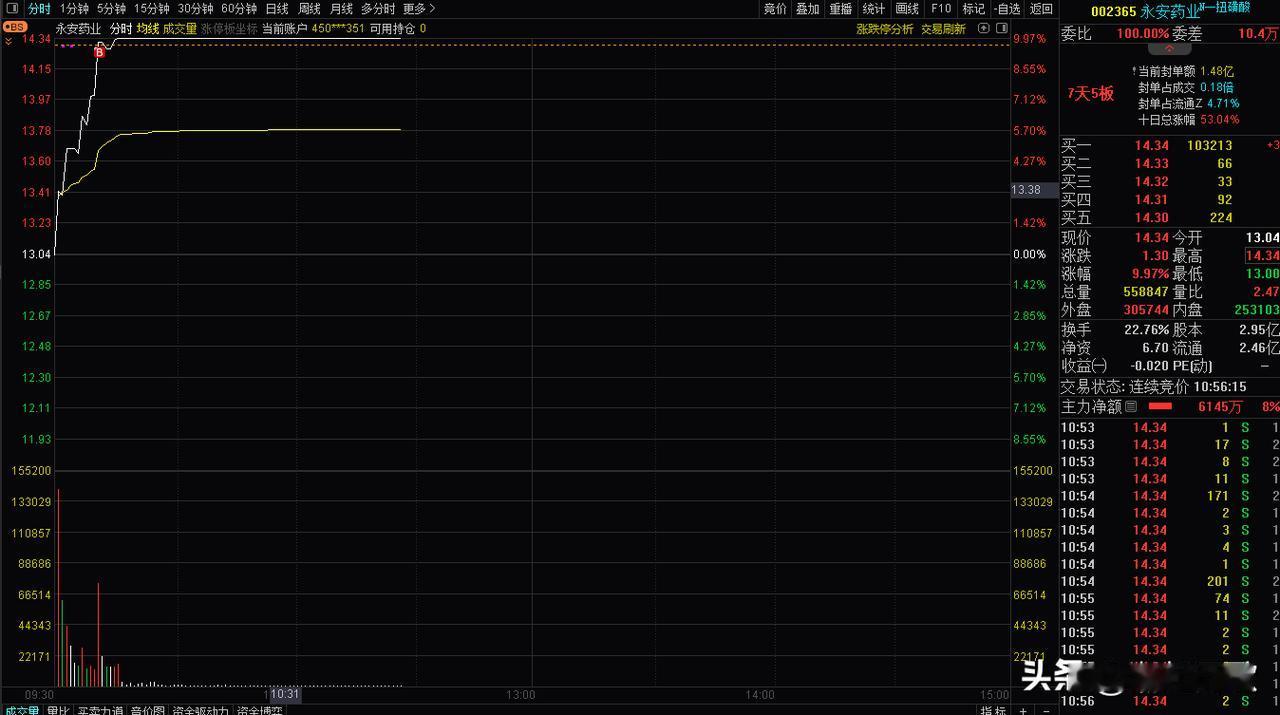Click the 买四 bid row at 14.31

coord(1170,200)
